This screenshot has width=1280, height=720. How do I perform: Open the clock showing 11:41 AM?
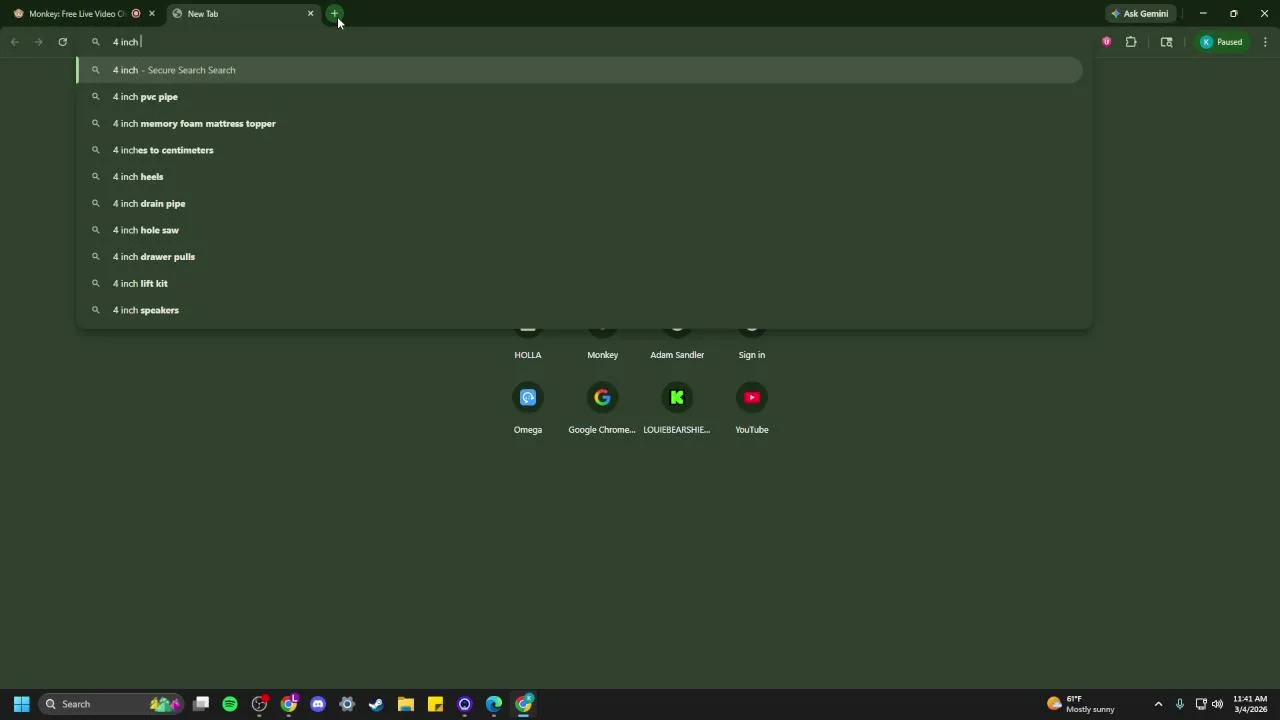click(x=1250, y=704)
